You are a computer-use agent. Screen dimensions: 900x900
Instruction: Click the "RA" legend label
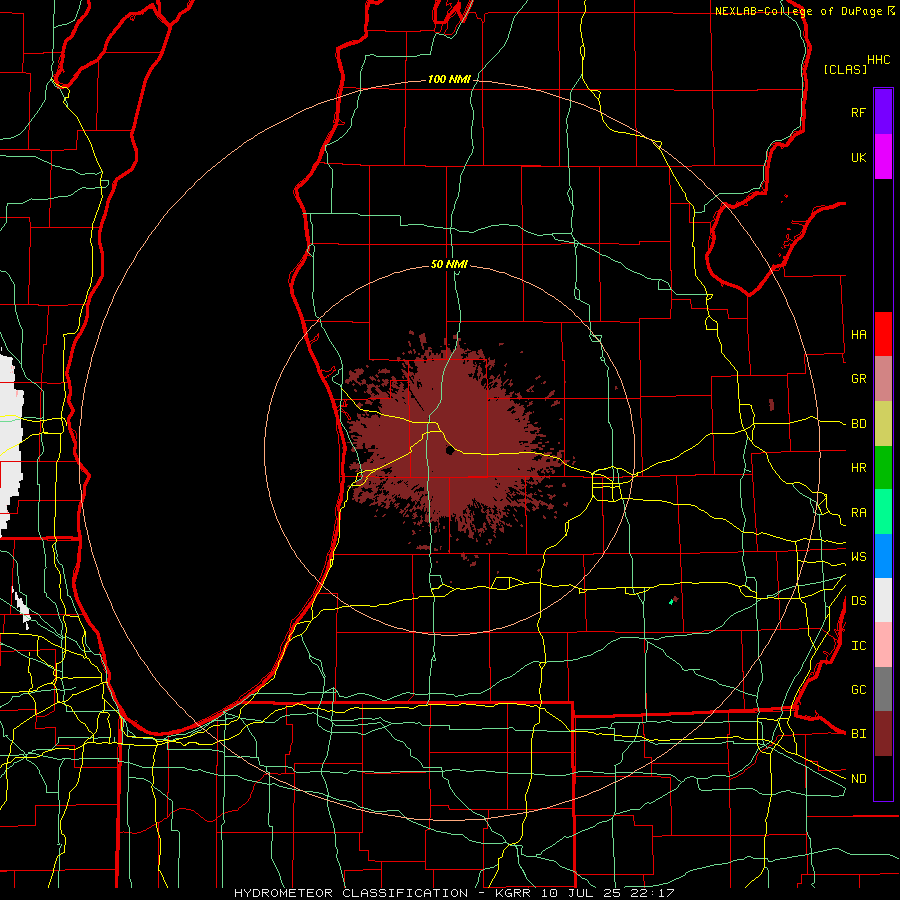(x=859, y=513)
